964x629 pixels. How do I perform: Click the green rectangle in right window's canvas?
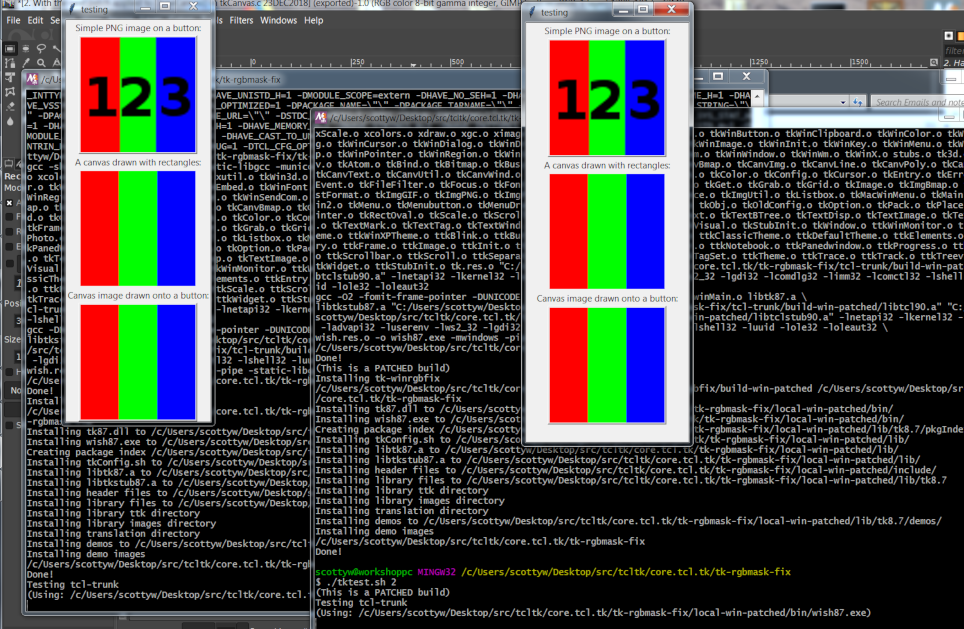pyautogui.click(x=607, y=231)
